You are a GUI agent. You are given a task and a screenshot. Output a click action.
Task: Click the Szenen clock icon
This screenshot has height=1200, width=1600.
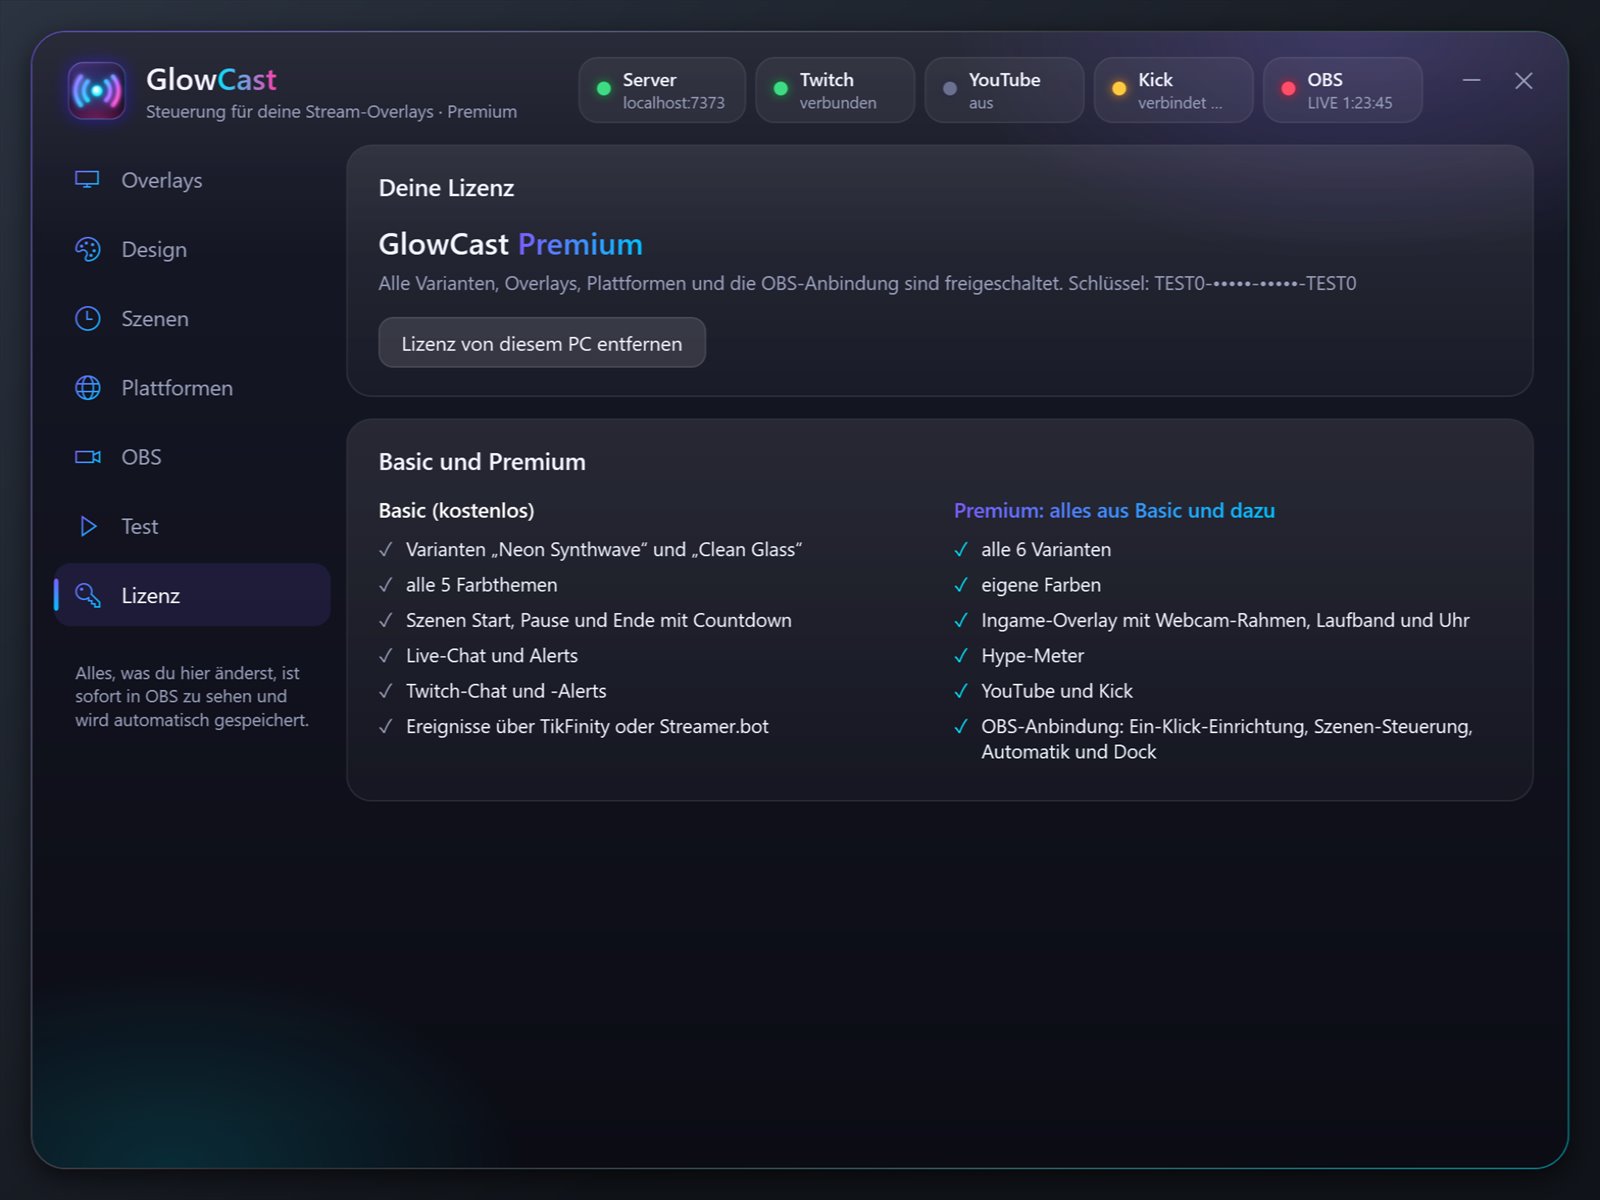88,318
